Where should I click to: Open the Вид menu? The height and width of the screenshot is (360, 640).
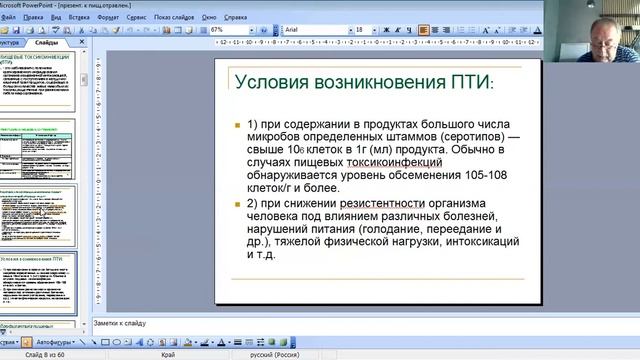56,18
